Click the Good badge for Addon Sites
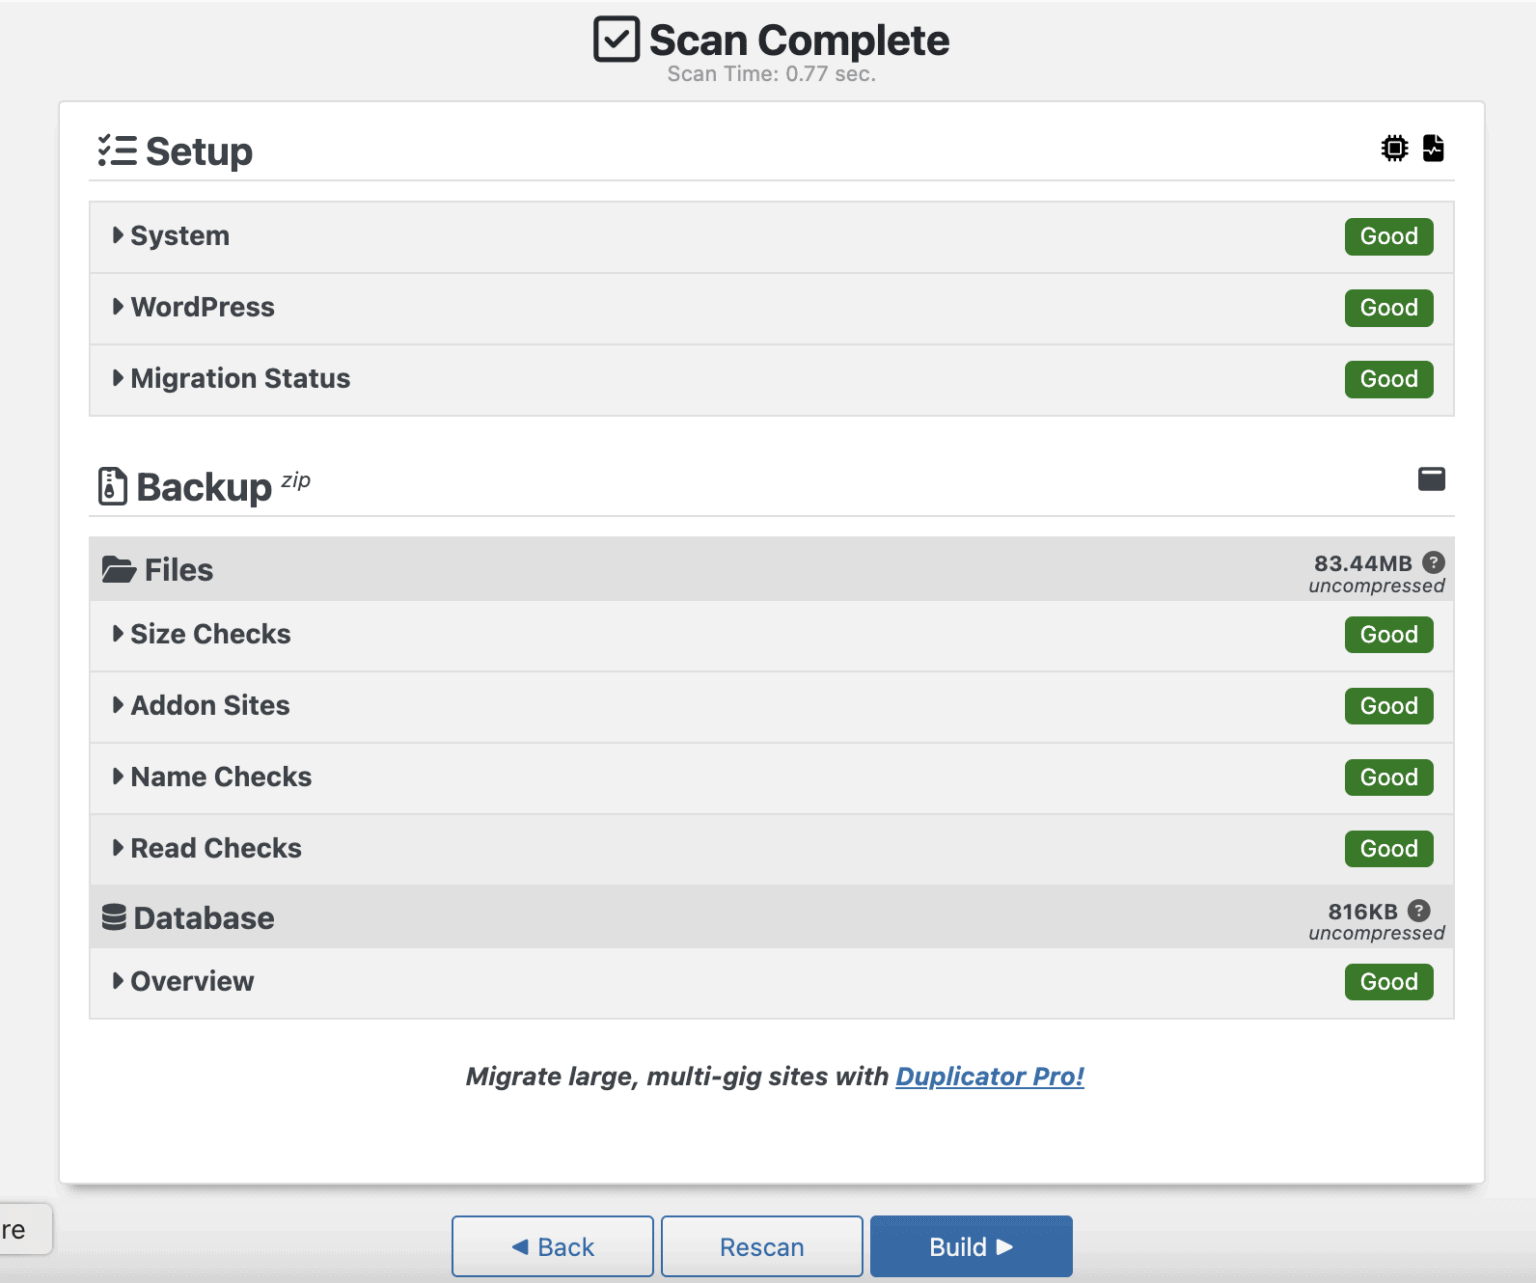1536x1283 pixels. (x=1389, y=706)
